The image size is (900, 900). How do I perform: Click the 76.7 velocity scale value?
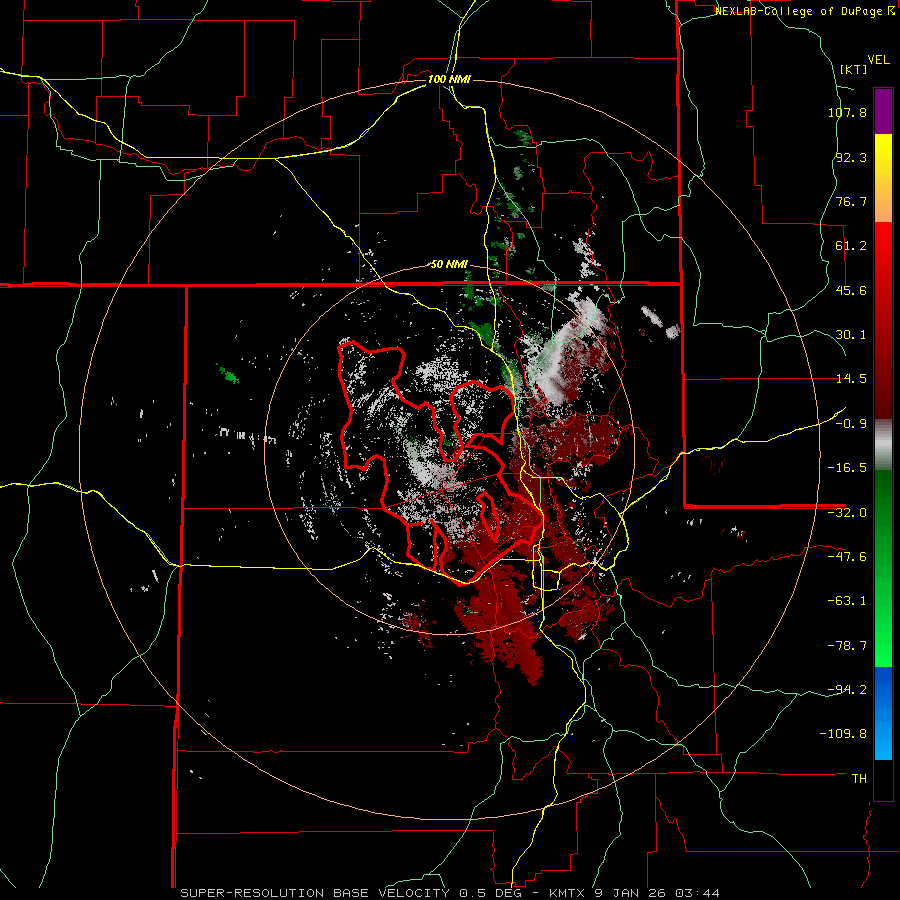point(851,201)
